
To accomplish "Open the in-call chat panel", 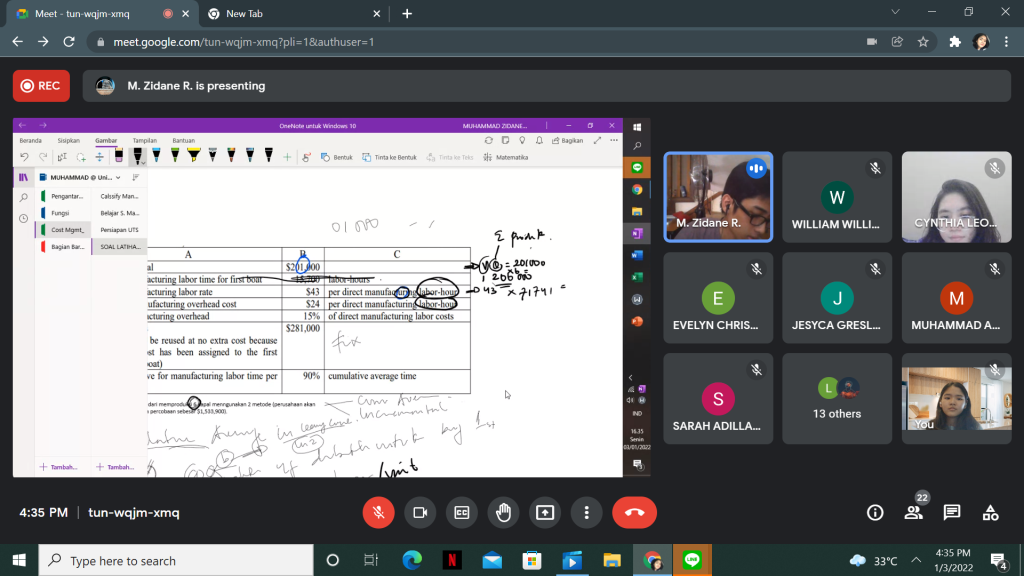I will point(952,512).
